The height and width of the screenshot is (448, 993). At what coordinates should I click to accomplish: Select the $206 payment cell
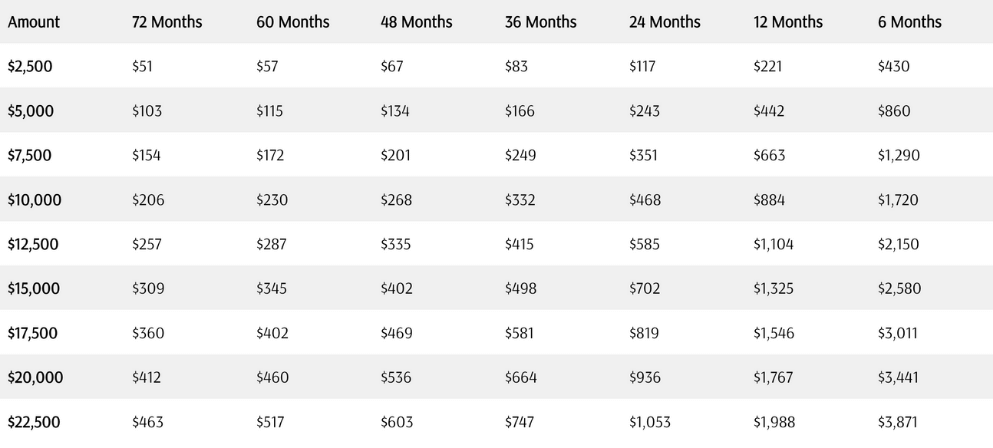tap(148, 200)
